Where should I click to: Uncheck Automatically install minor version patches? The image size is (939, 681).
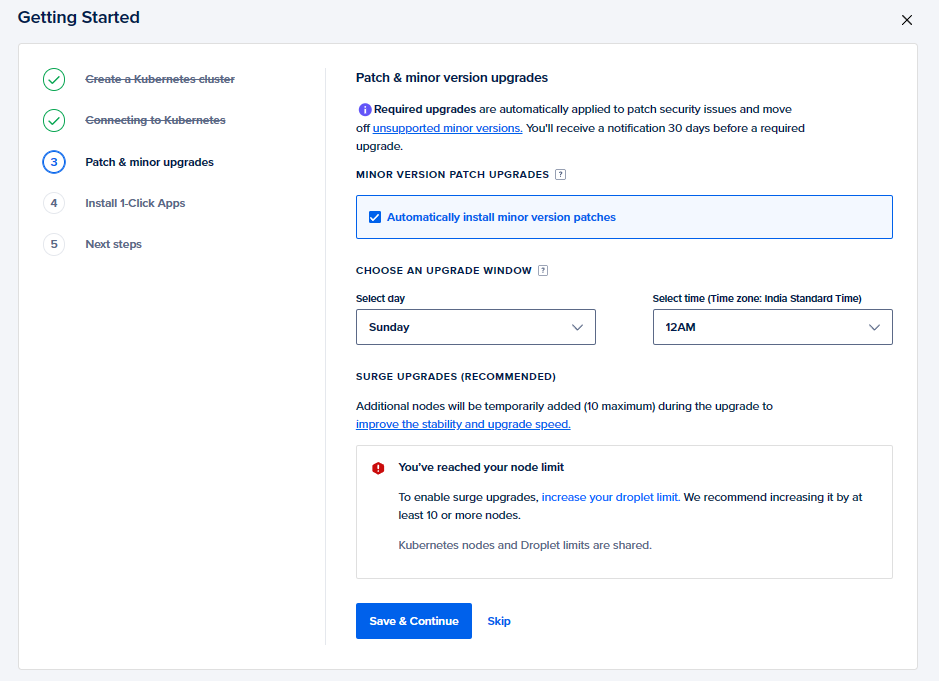375,217
